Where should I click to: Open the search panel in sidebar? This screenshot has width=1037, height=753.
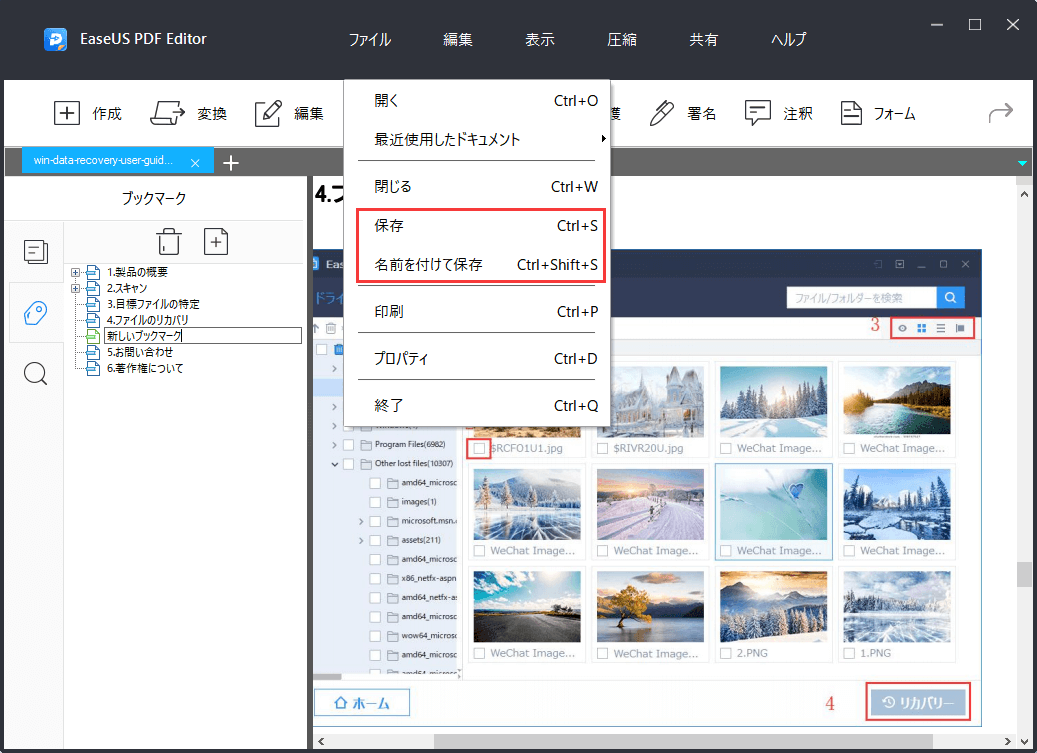36,373
